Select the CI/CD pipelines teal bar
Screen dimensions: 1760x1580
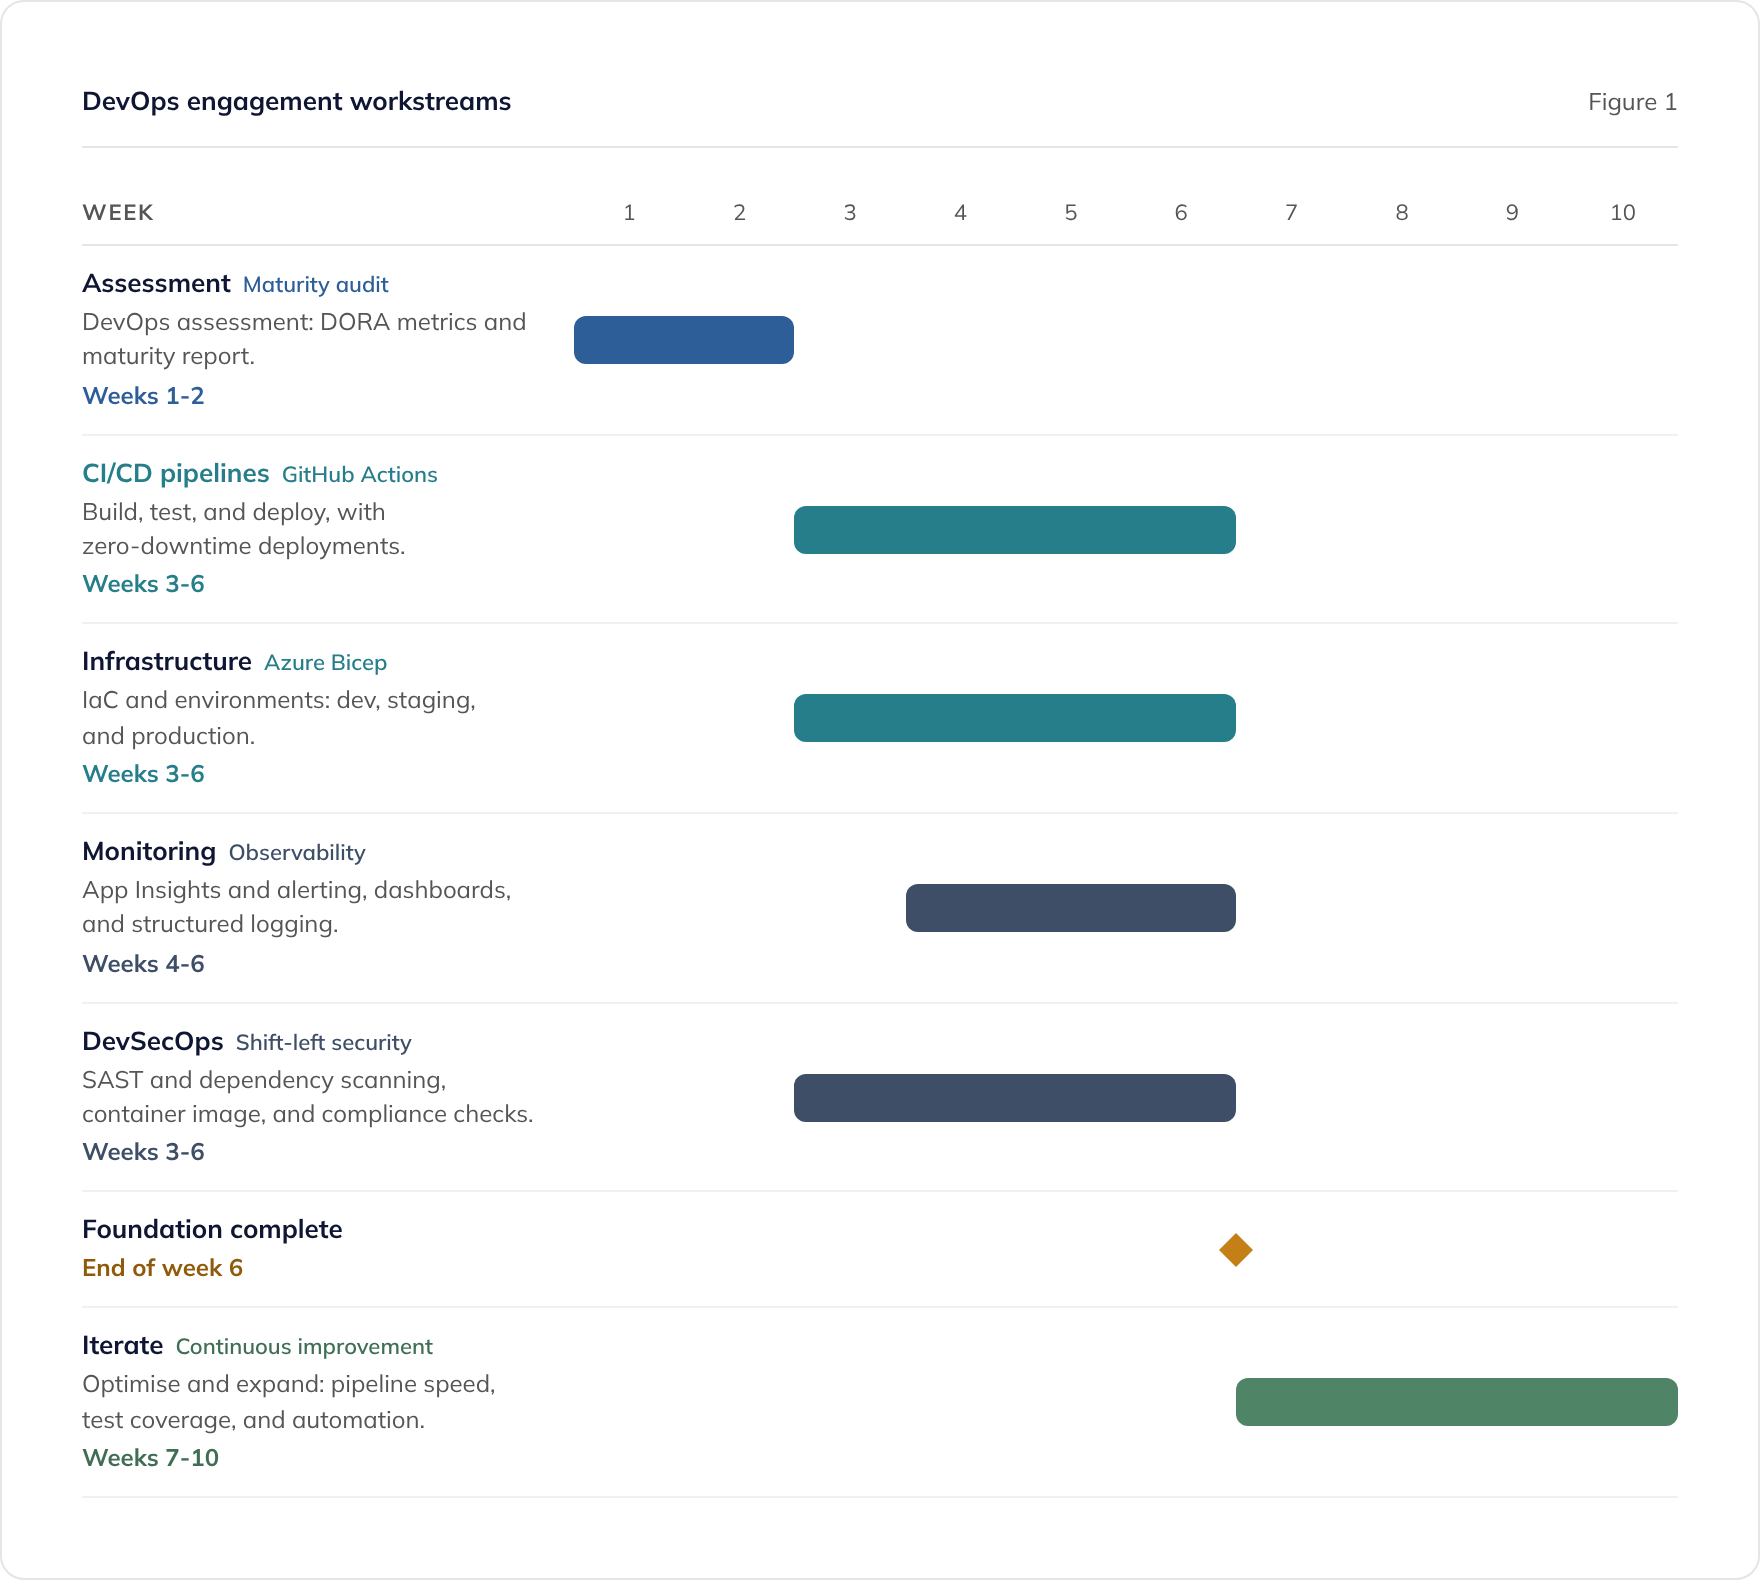point(1015,530)
